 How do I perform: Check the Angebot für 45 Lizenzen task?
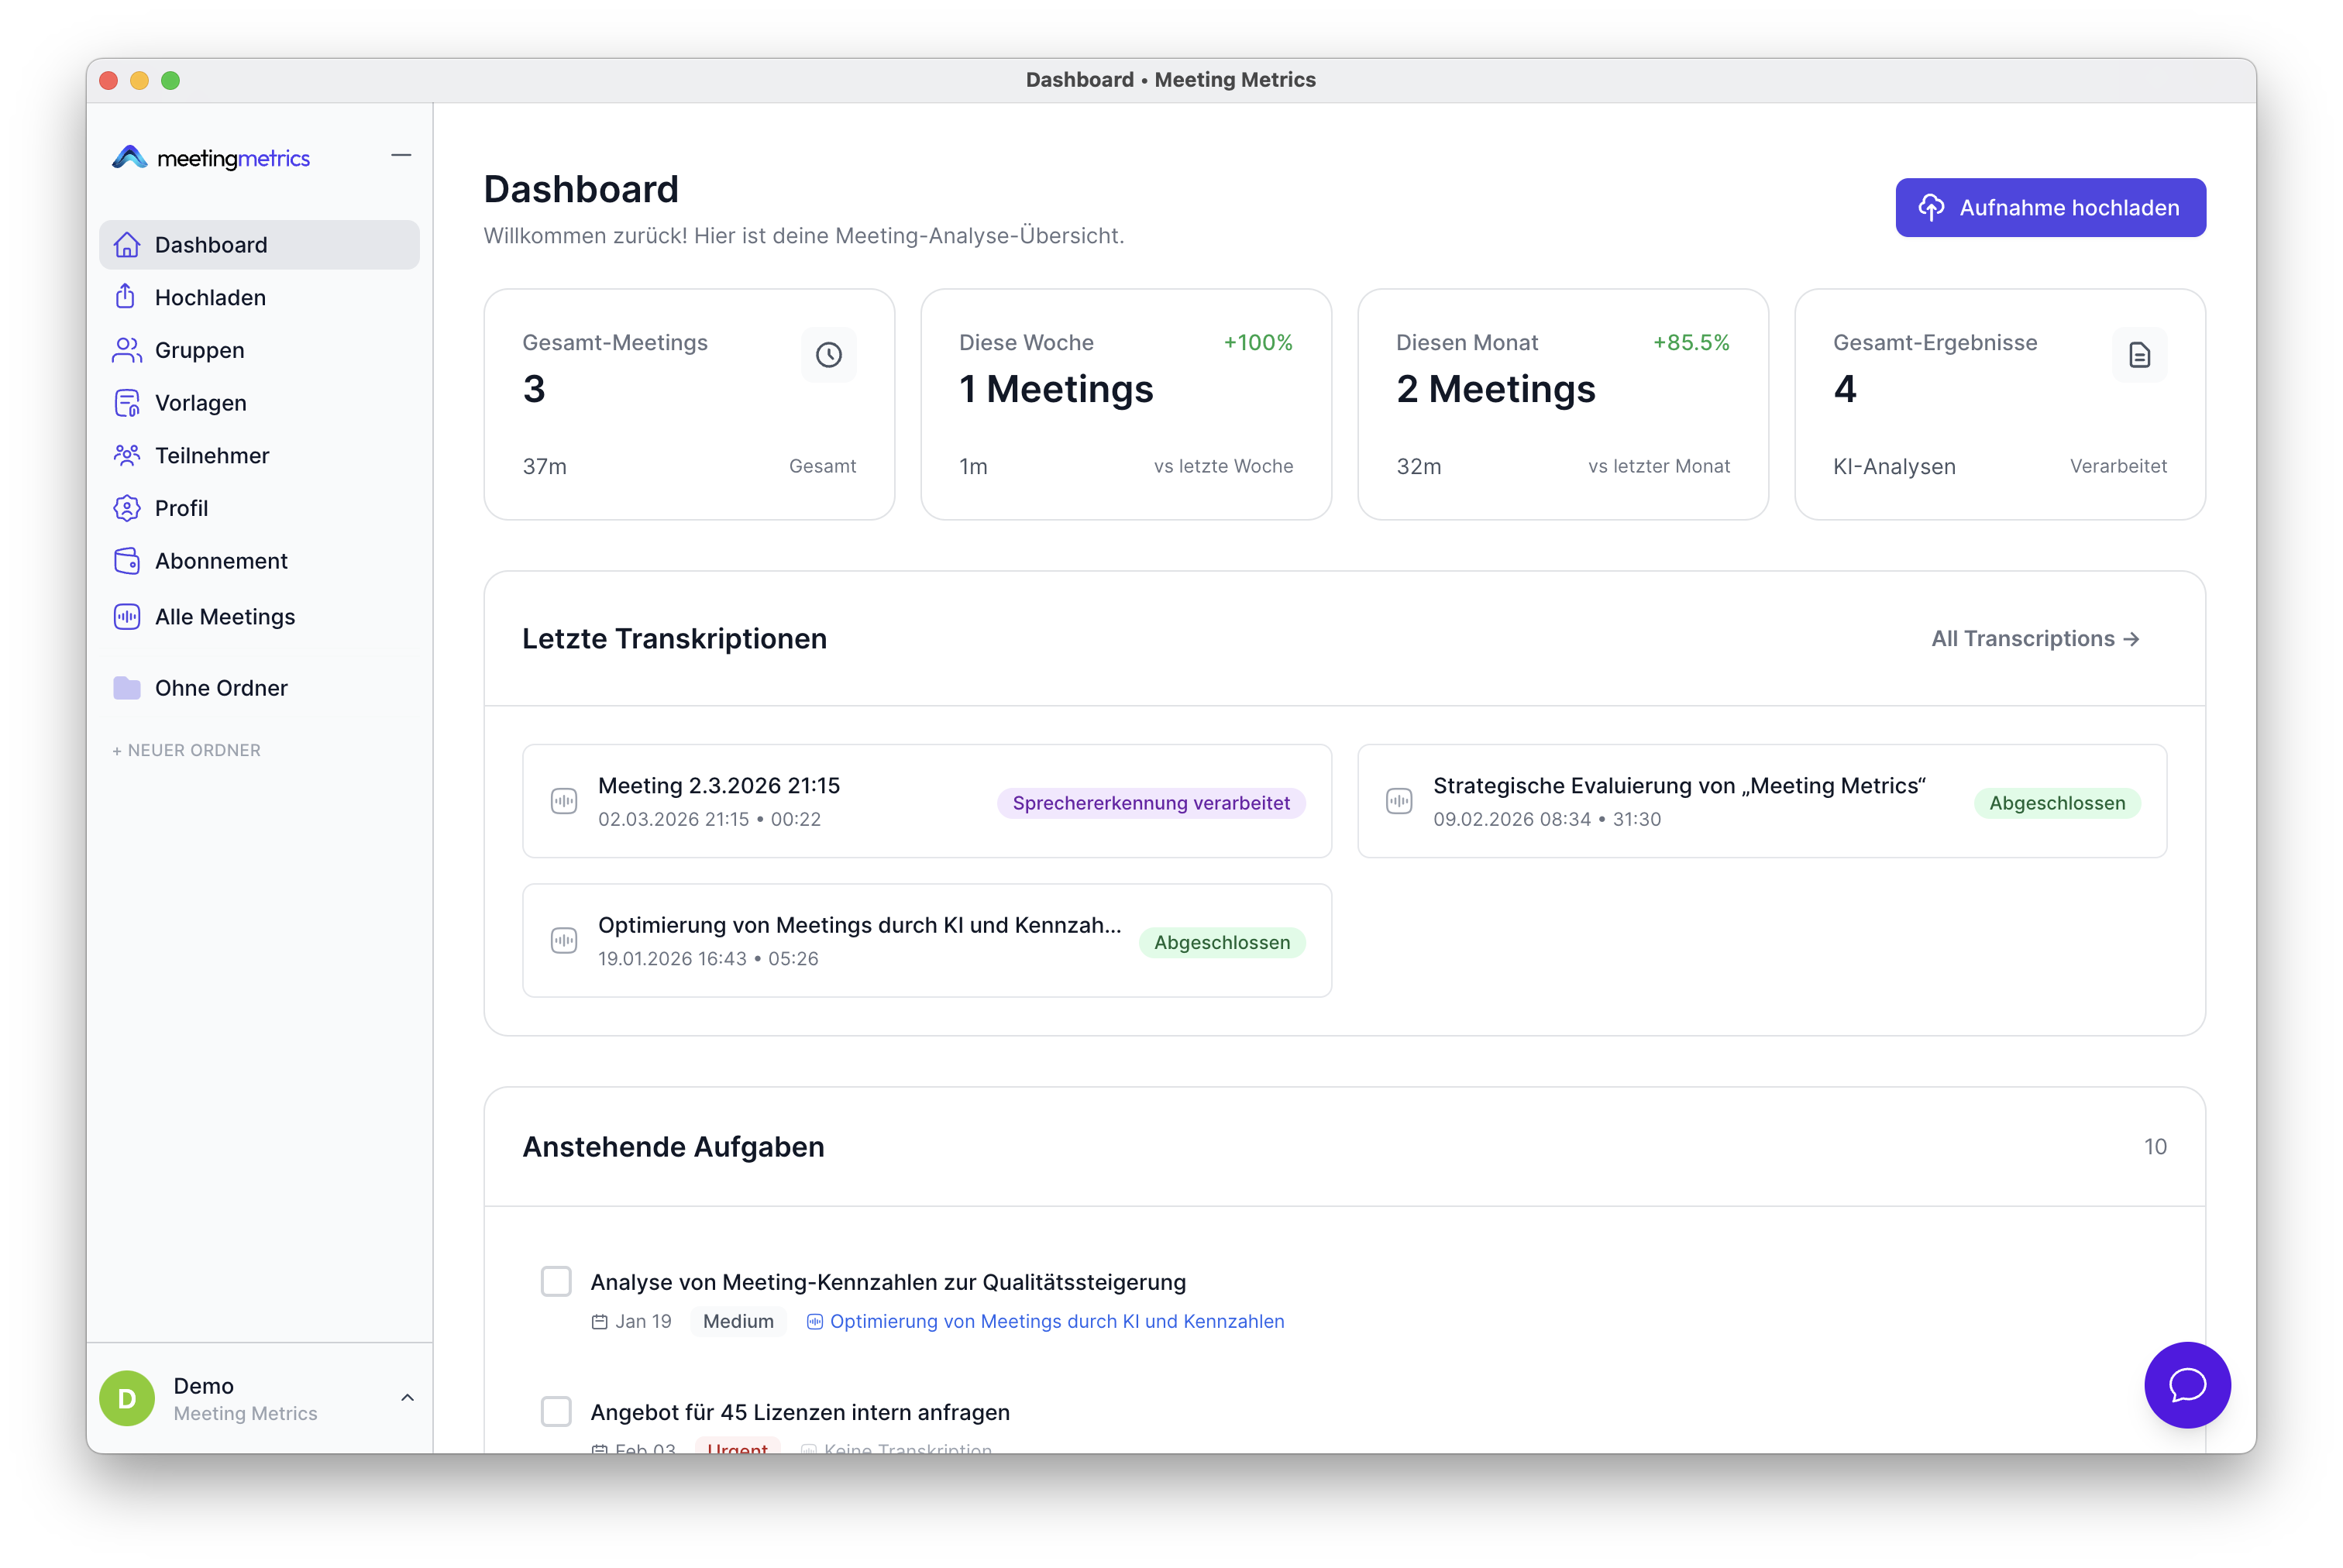pyautogui.click(x=556, y=1411)
